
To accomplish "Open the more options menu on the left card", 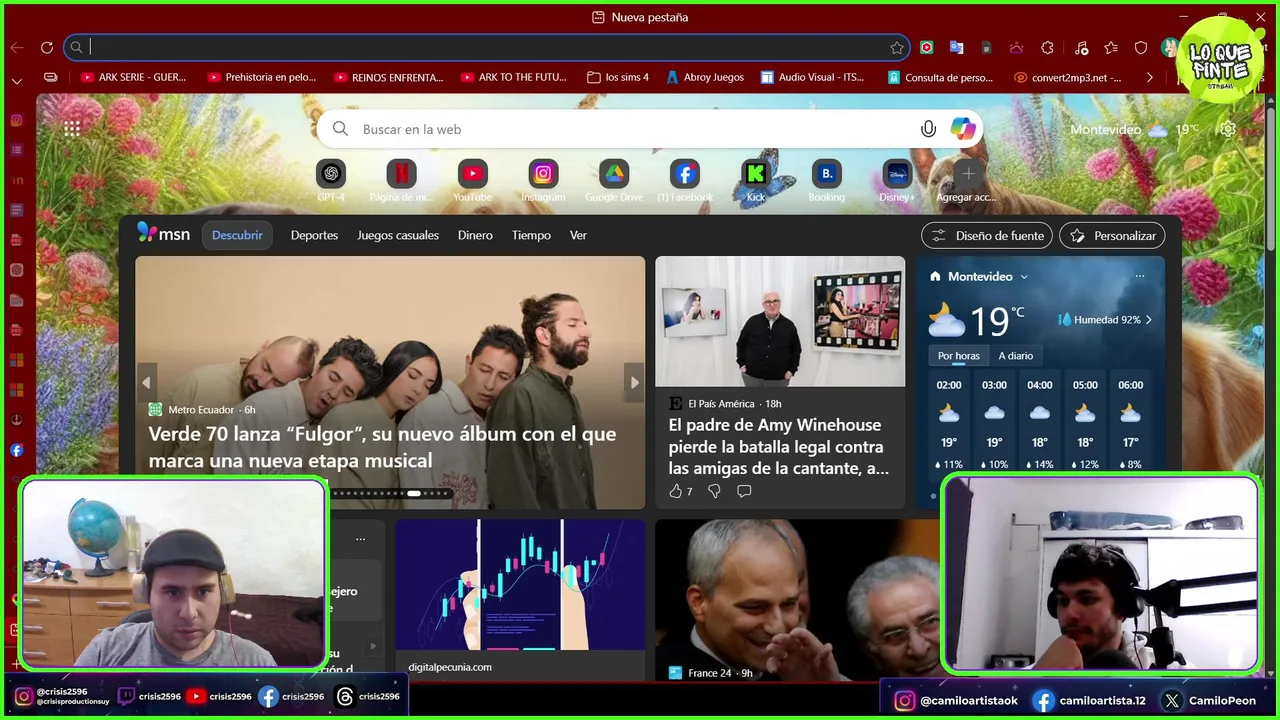I will point(360,538).
